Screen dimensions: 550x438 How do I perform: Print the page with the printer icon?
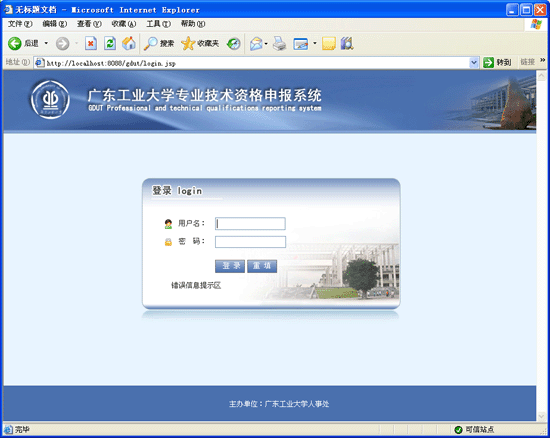tap(280, 43)
